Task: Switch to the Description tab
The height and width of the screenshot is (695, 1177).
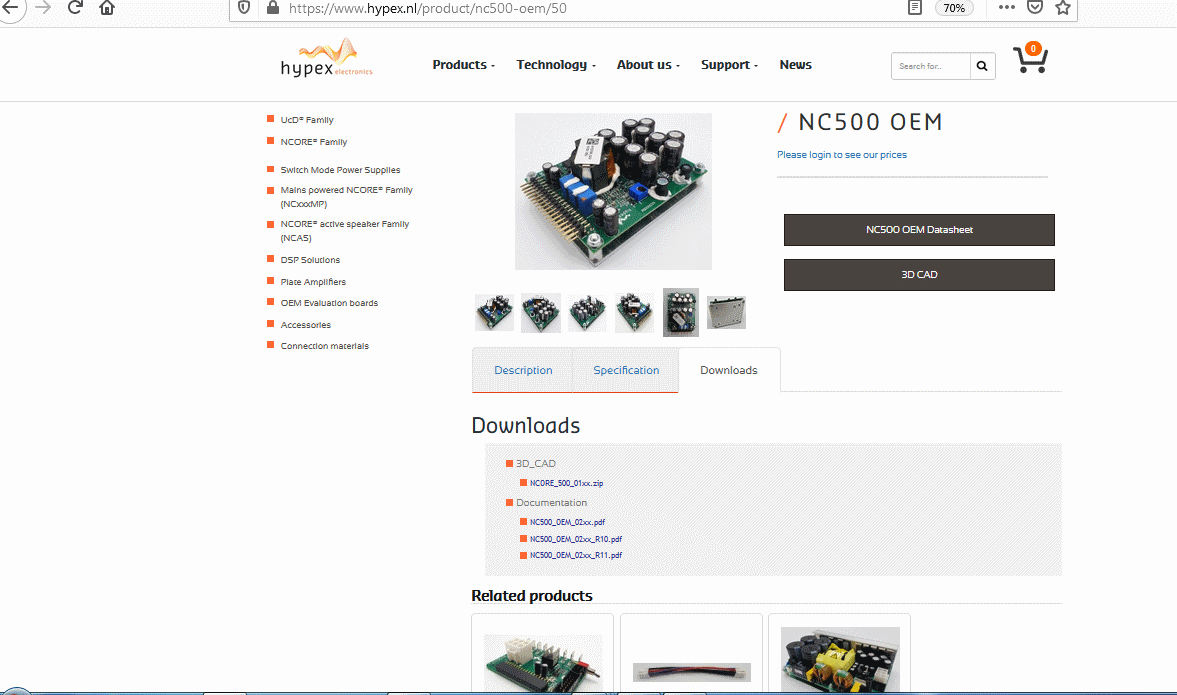Action: (x=523, y=370)
